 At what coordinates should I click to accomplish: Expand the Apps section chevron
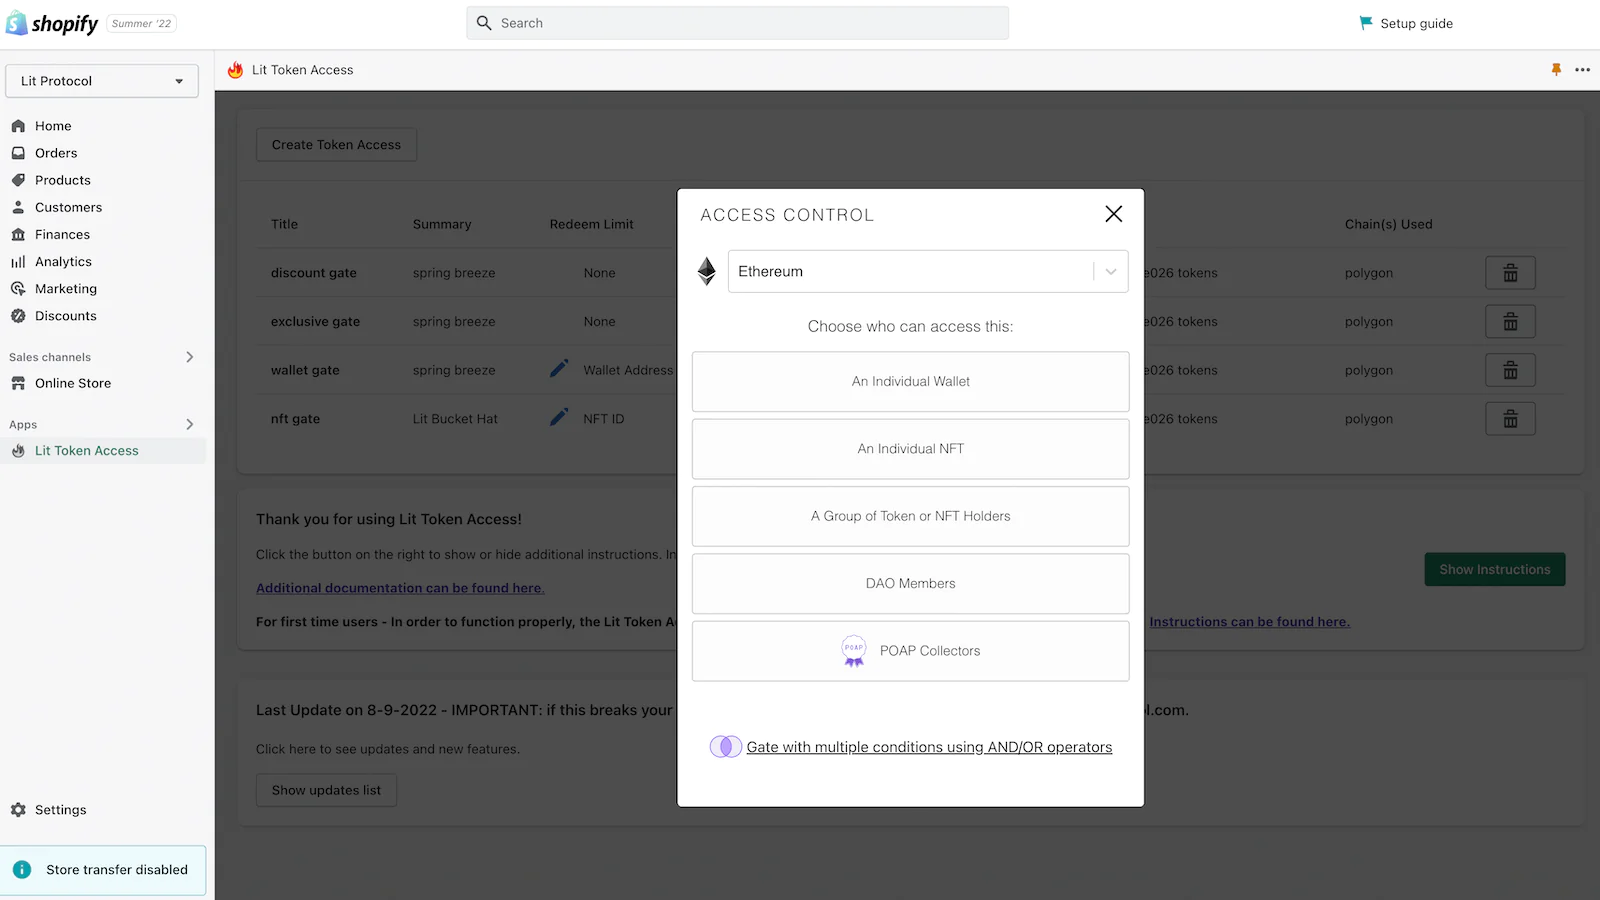tap(189, 424)
